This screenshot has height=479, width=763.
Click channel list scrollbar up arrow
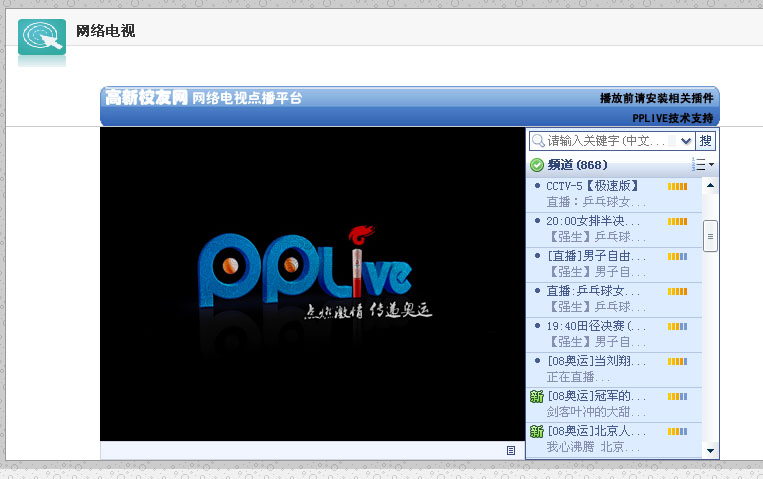click(x=710, y=185)
